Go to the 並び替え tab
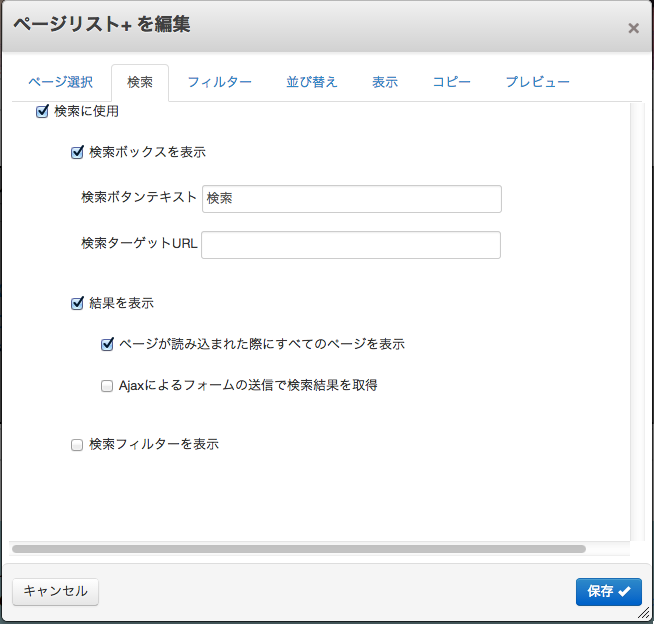Screen dimensions: 654x624 click(312, 82)
